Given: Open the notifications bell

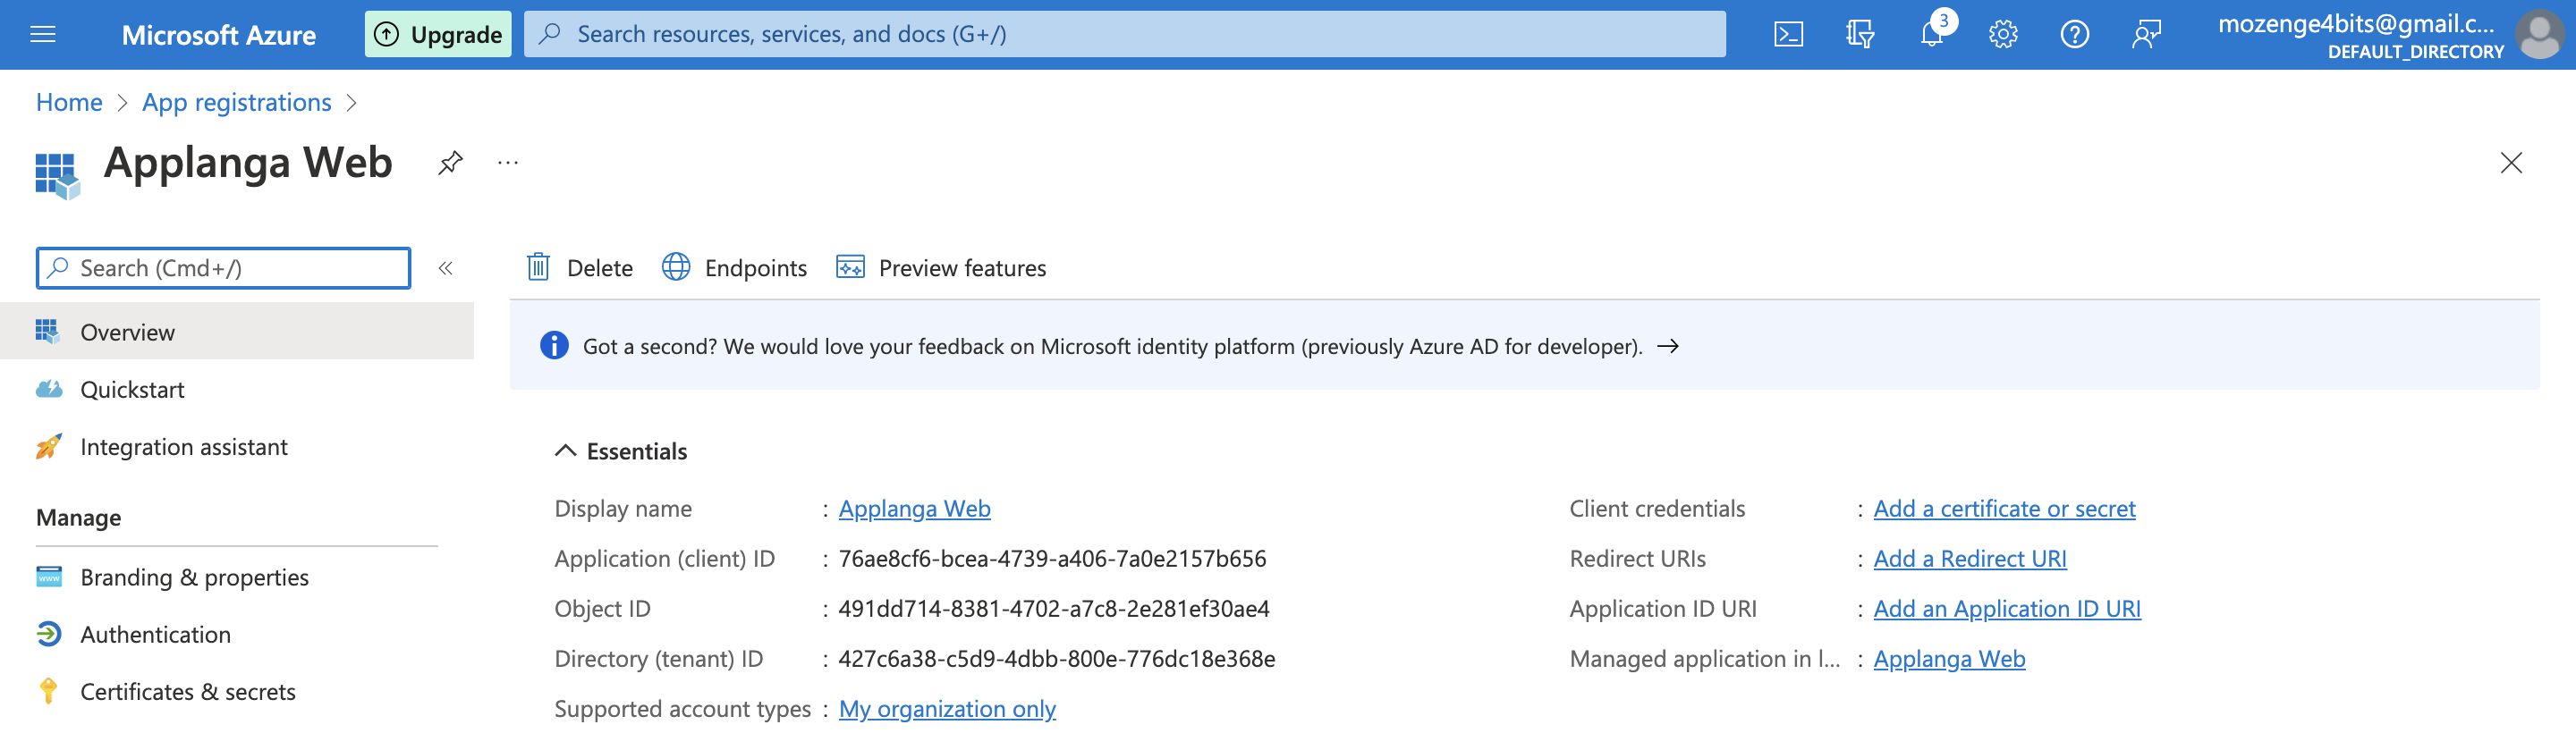Looking at the screenshot, I should pyautogui.click(x=1933, y=33).
